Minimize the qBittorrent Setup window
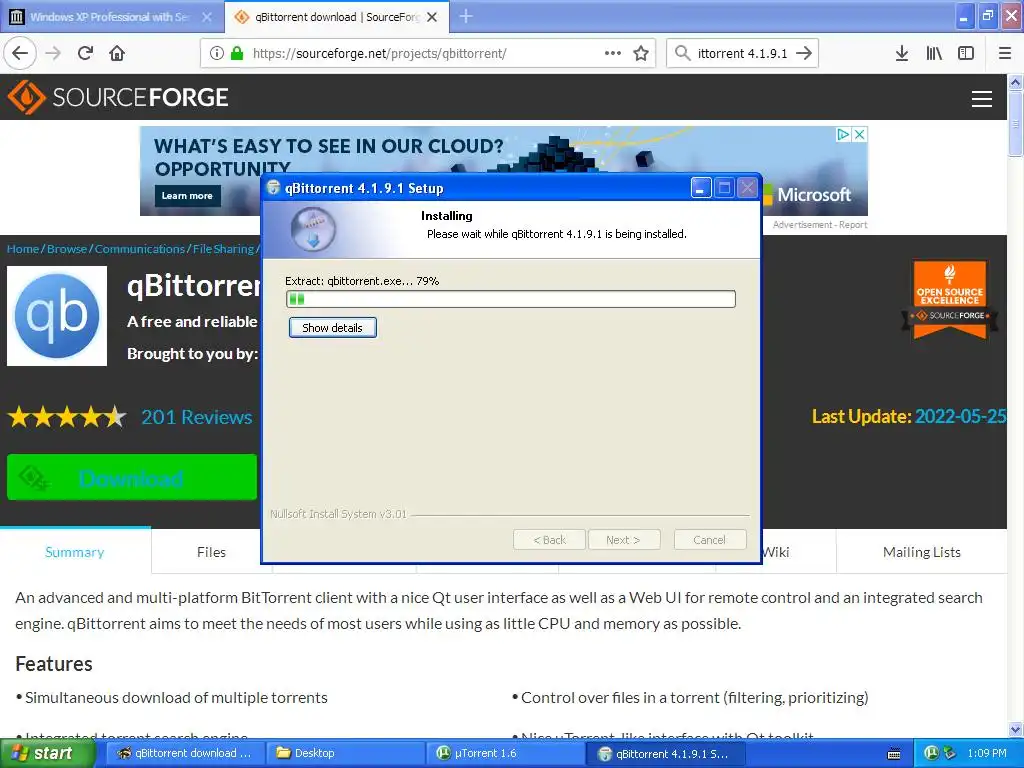 [x=701, y=189]
